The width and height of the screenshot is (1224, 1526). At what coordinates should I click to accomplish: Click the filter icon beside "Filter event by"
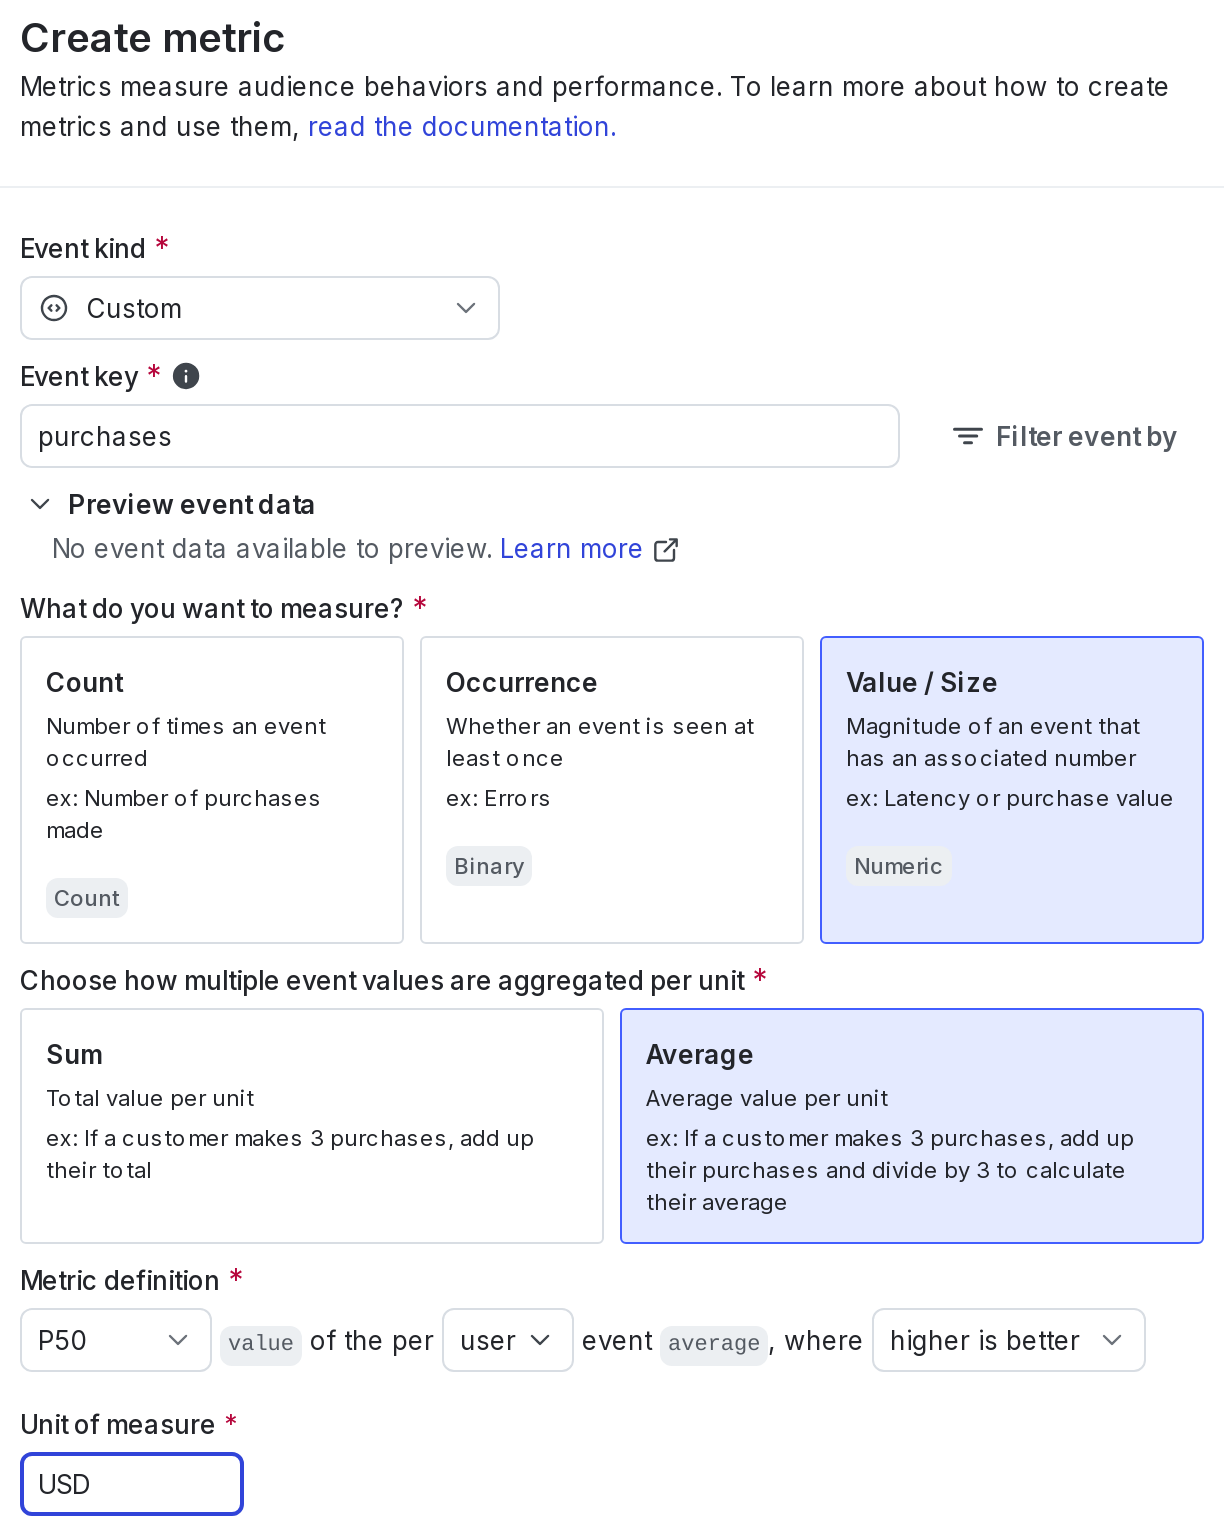[966, 436]
